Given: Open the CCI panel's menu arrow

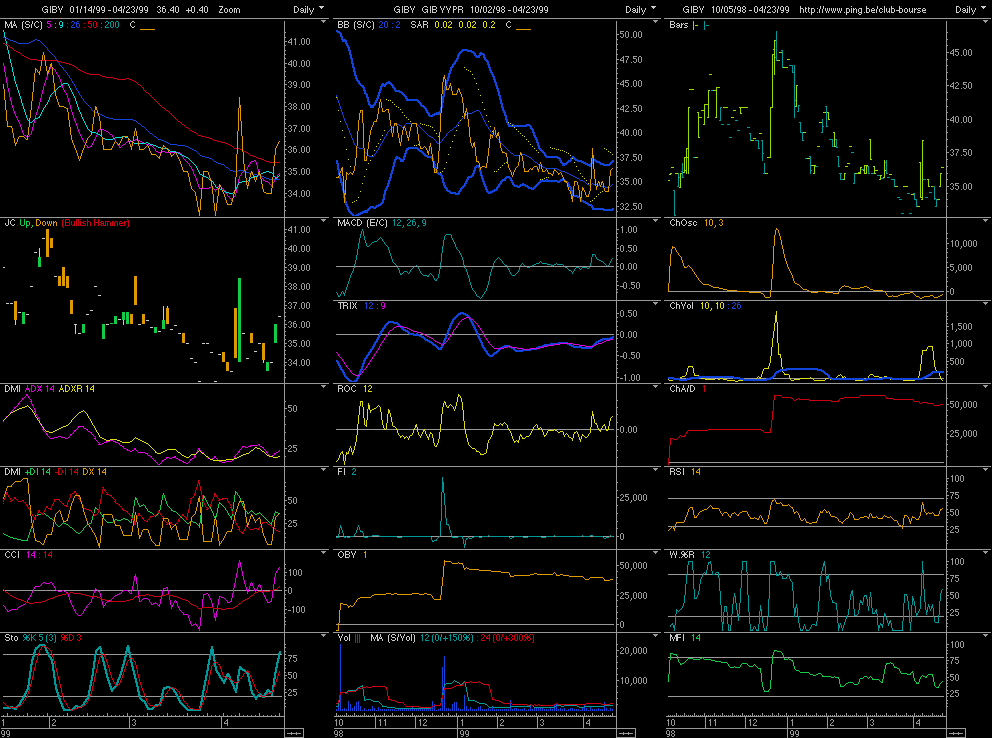Looking at the screenshot, I should click(x=324, y=552).
